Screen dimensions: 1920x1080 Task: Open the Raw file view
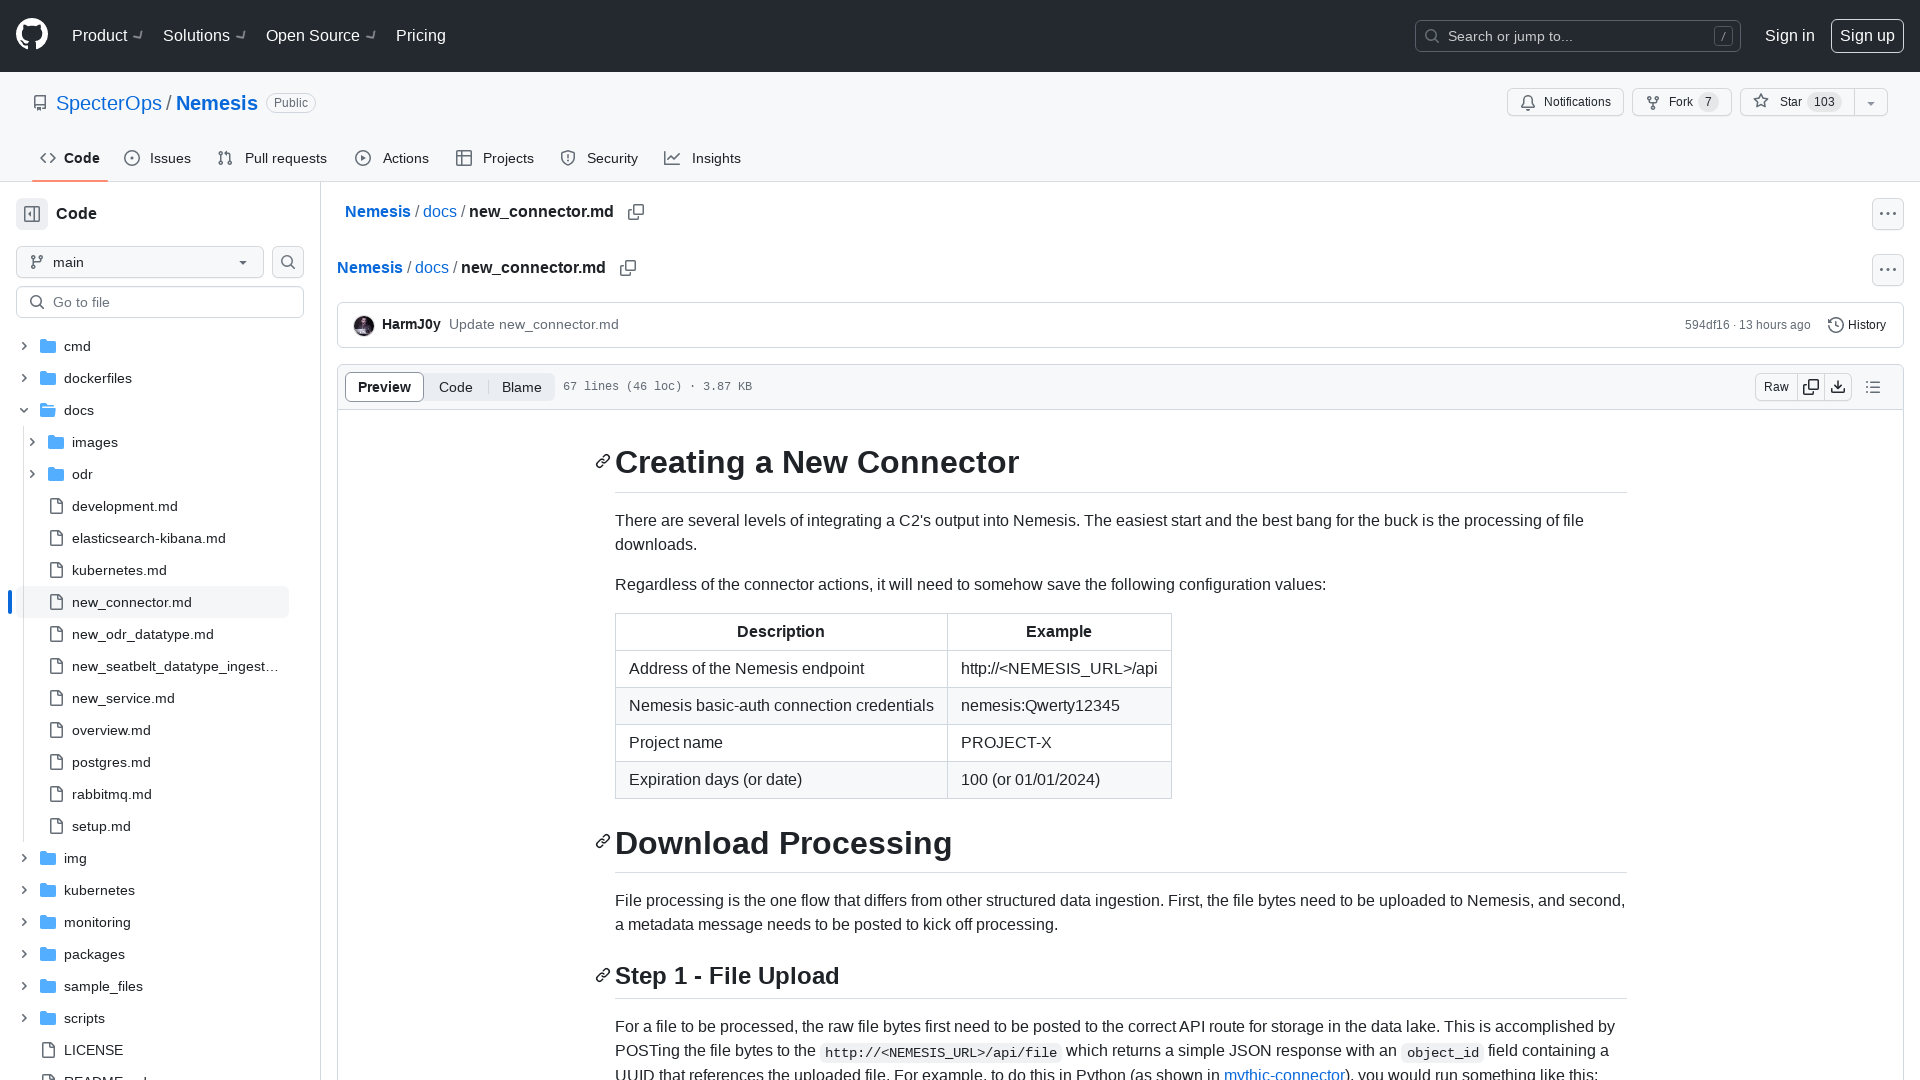point(1776,387)
